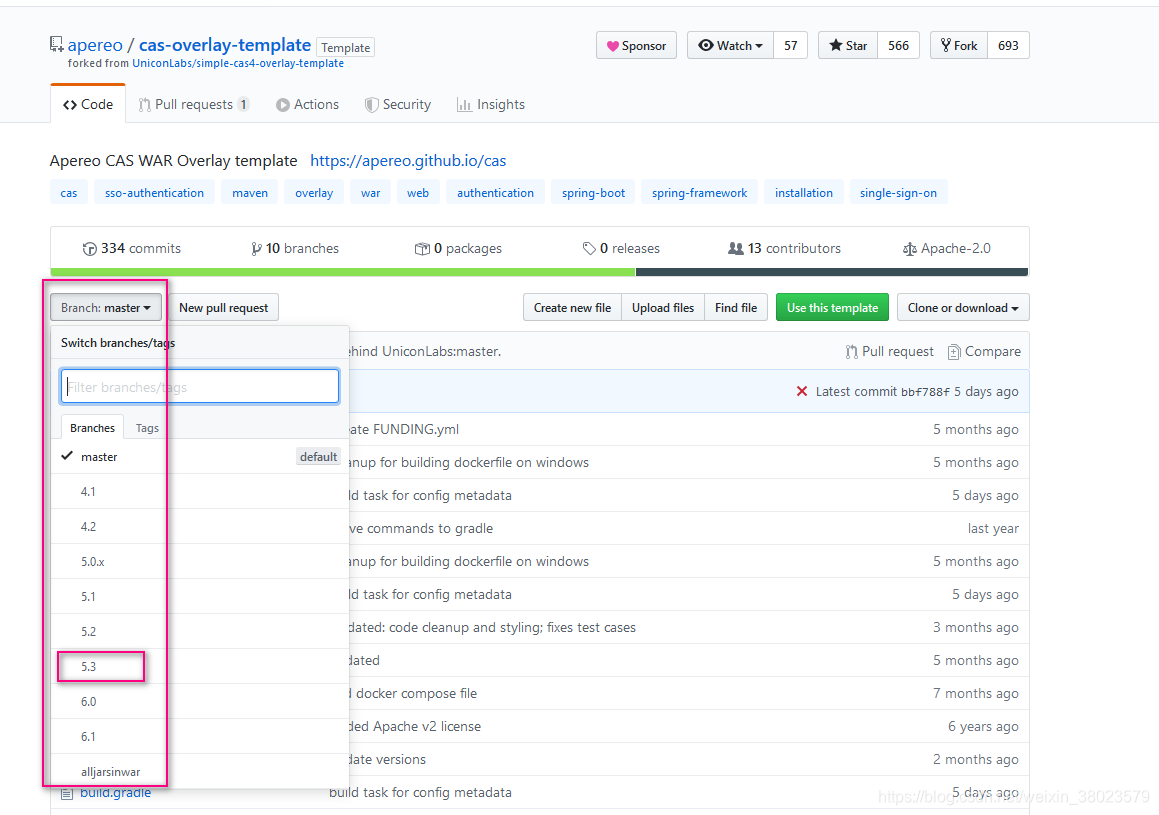Open https://apereo.github.io/cas link

408,160
